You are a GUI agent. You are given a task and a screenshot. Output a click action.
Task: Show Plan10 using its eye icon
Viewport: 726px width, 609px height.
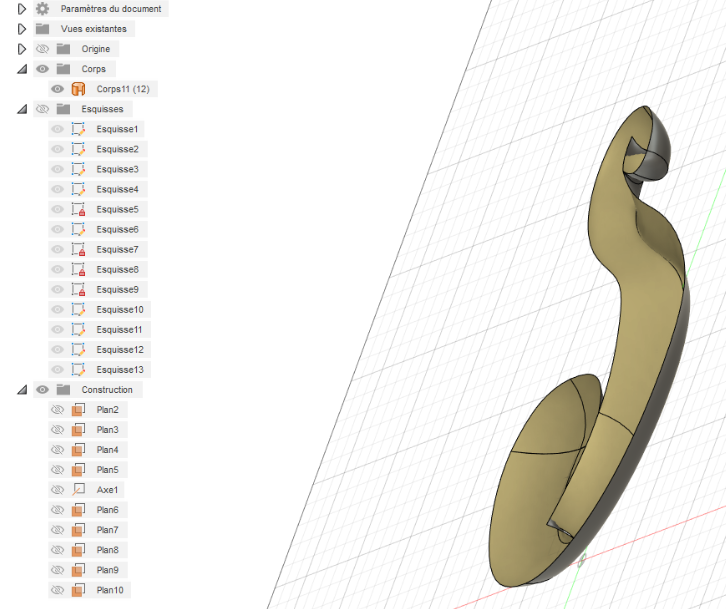coord(57,590)
